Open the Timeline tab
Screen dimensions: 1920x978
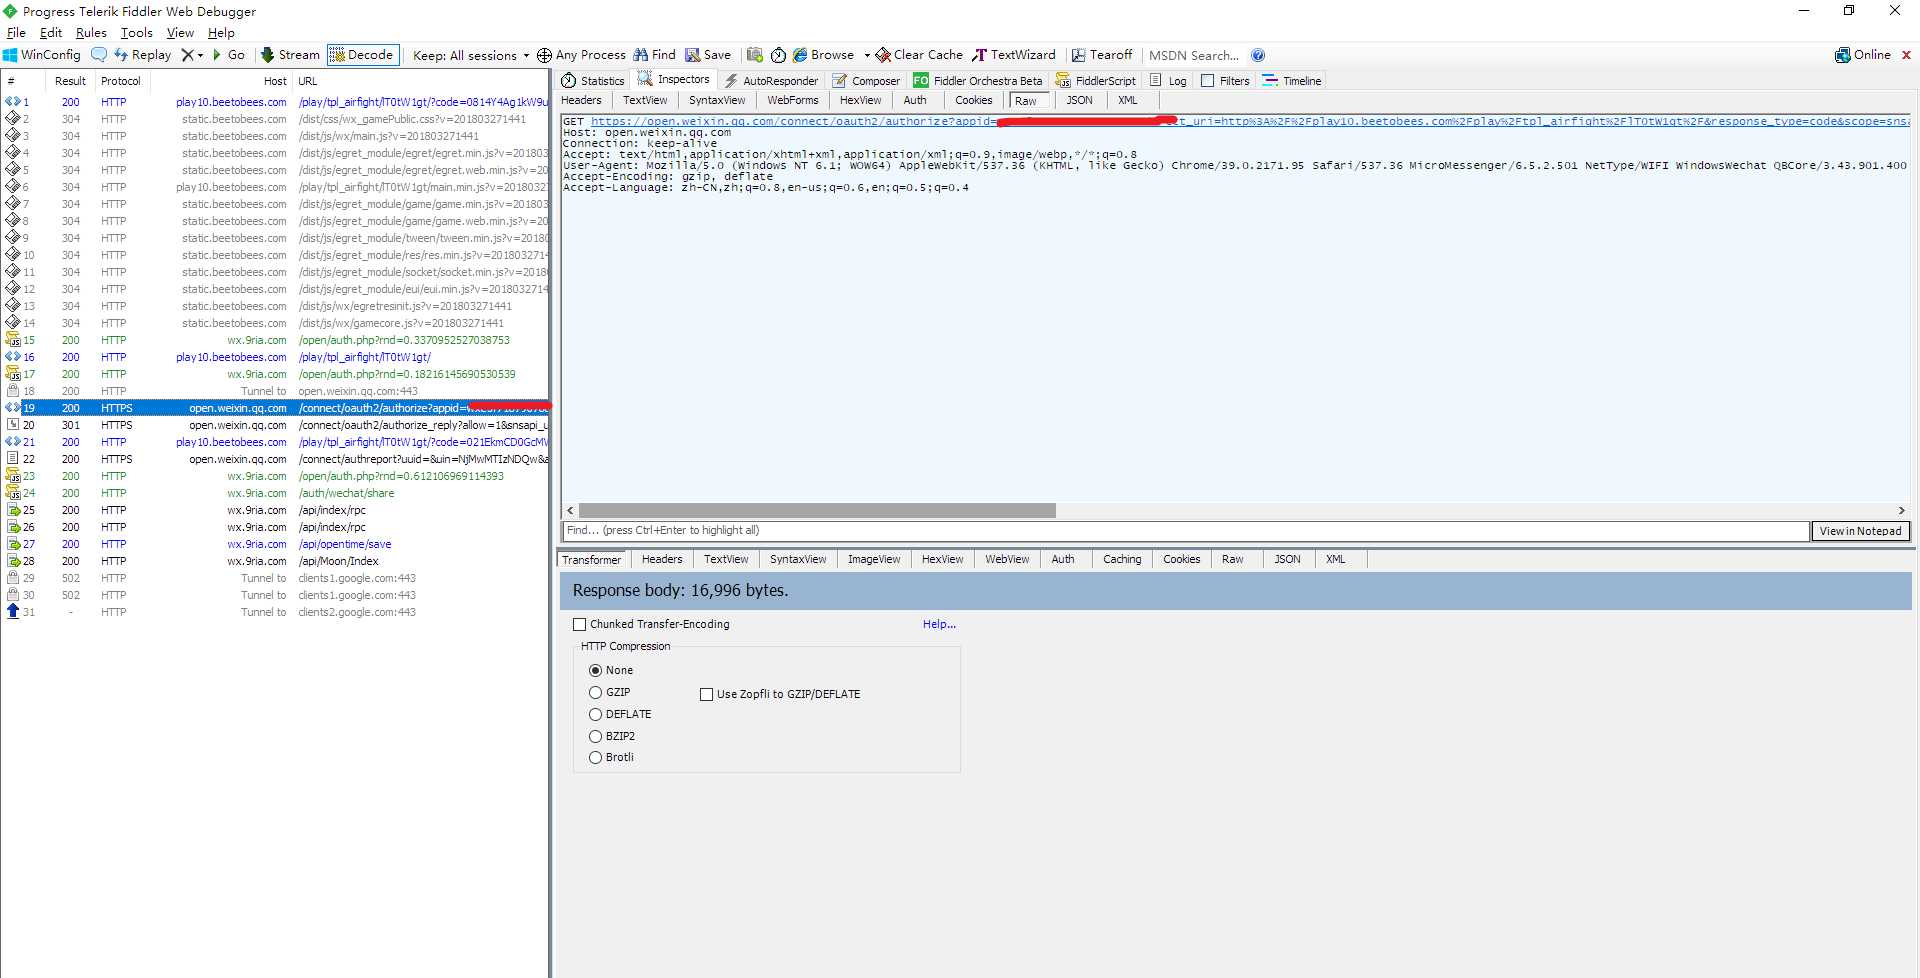point(1292,81)
